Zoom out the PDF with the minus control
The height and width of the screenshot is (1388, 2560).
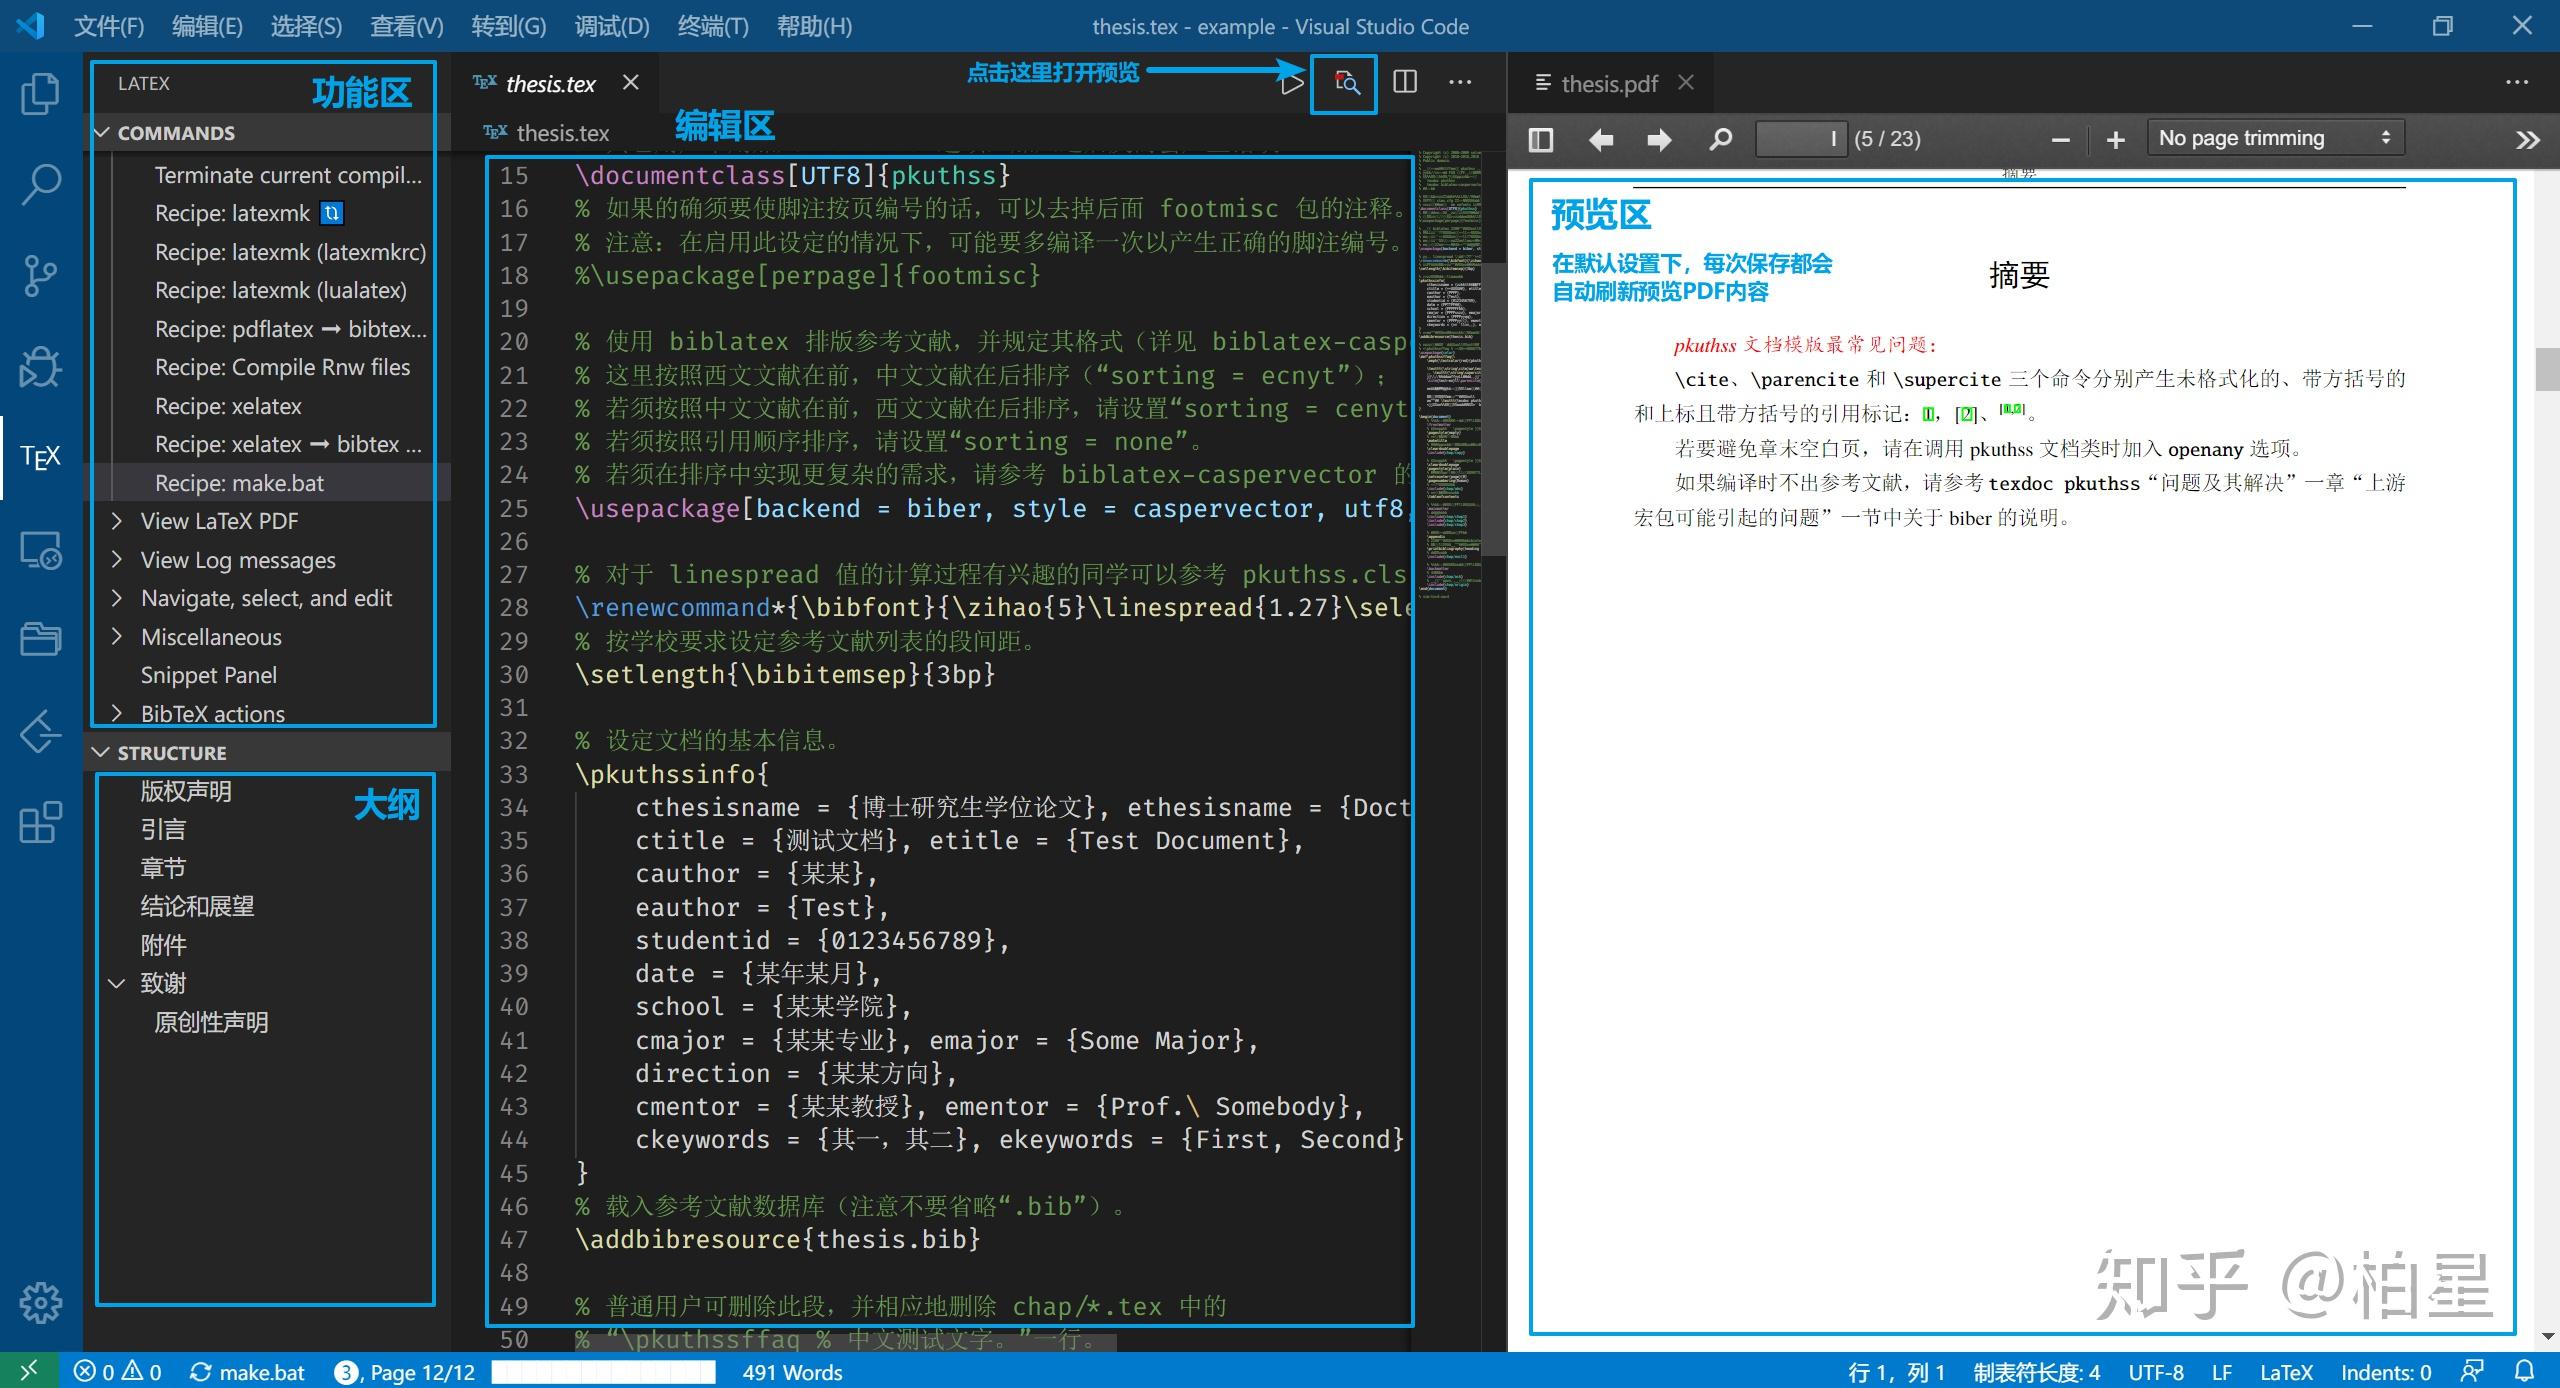coord(2060,139)
